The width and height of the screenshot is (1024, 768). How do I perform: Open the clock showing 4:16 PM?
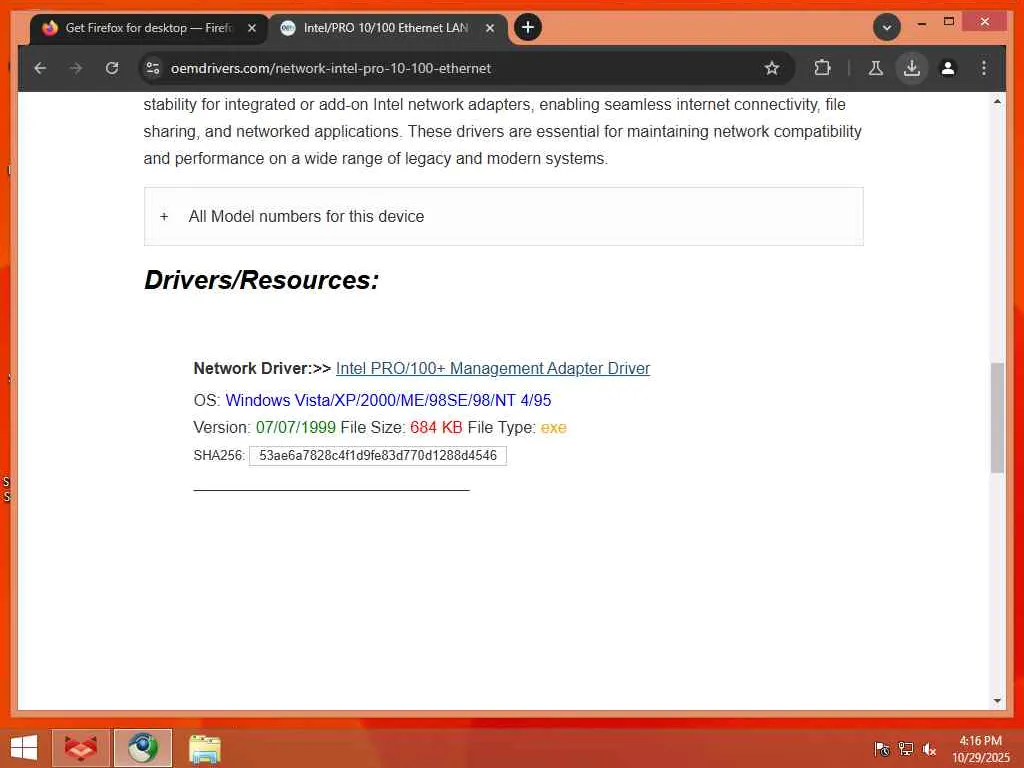tap(980, 749)
